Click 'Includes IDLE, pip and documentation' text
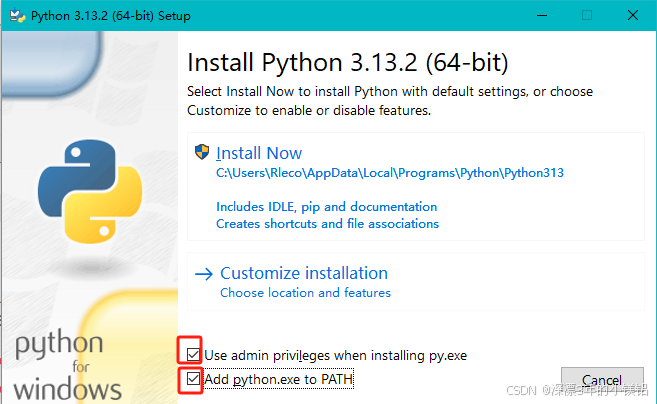The image size is (657, 404). (x=326, y=207)
